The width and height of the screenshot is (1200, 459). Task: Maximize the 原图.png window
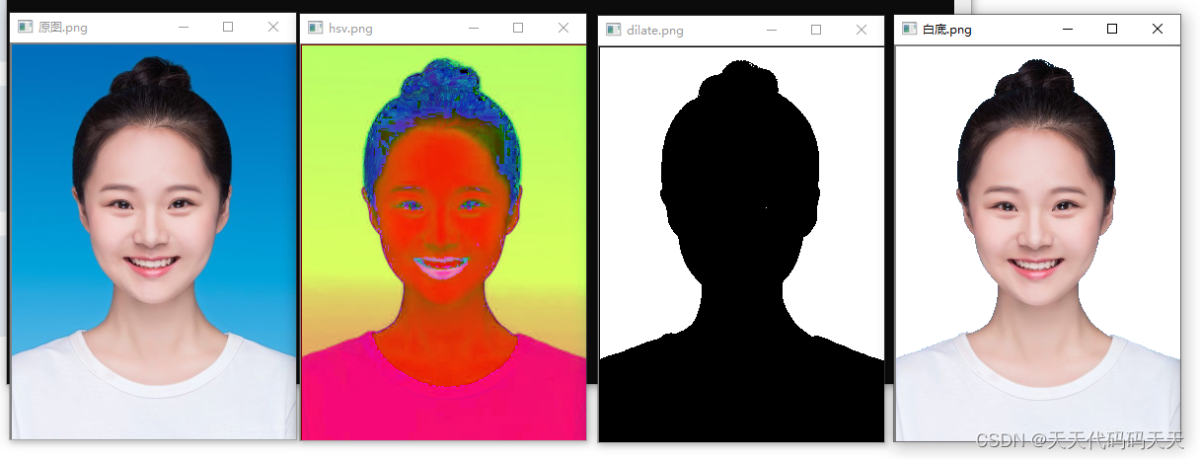pyautogui.click(x=228, y=27)
